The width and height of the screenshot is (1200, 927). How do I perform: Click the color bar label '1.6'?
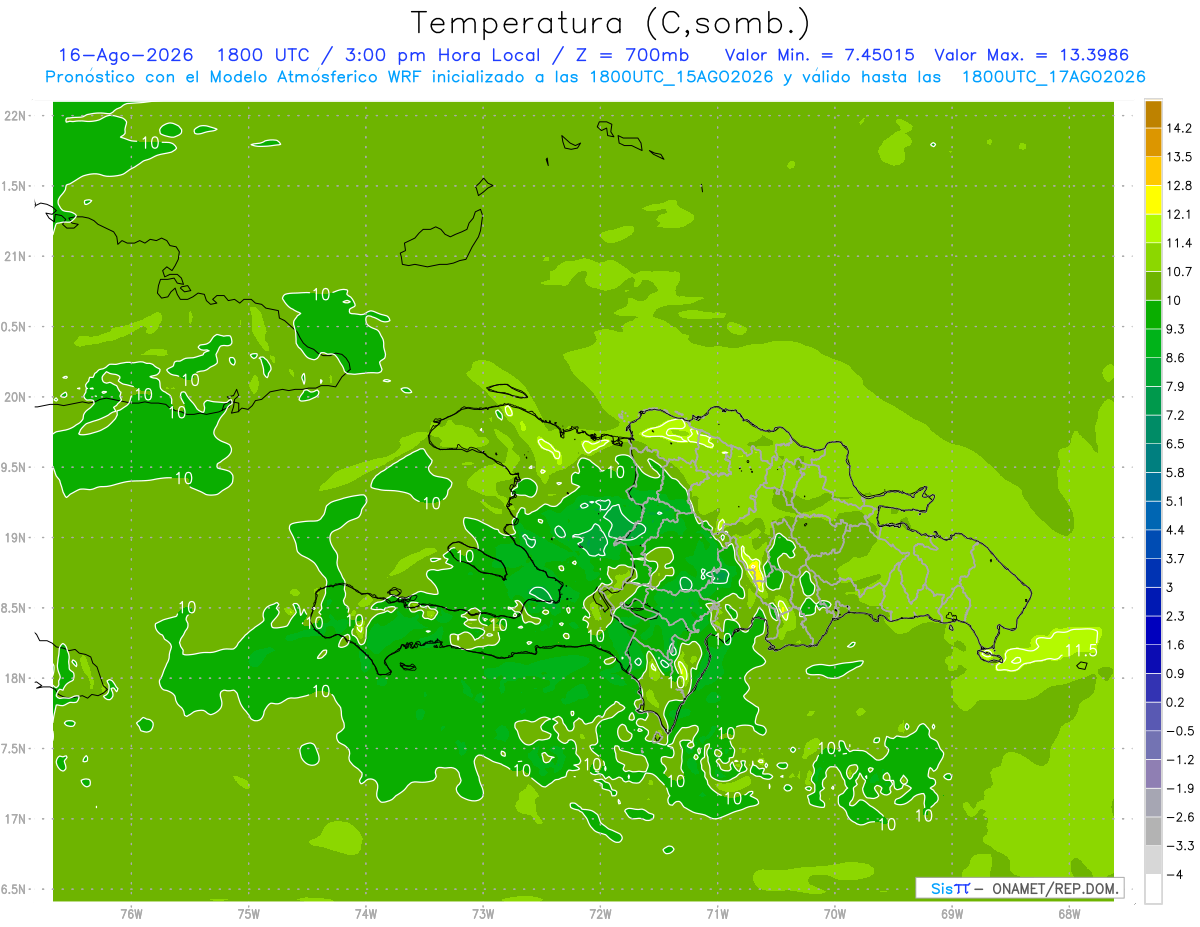tap(1176, 645)
